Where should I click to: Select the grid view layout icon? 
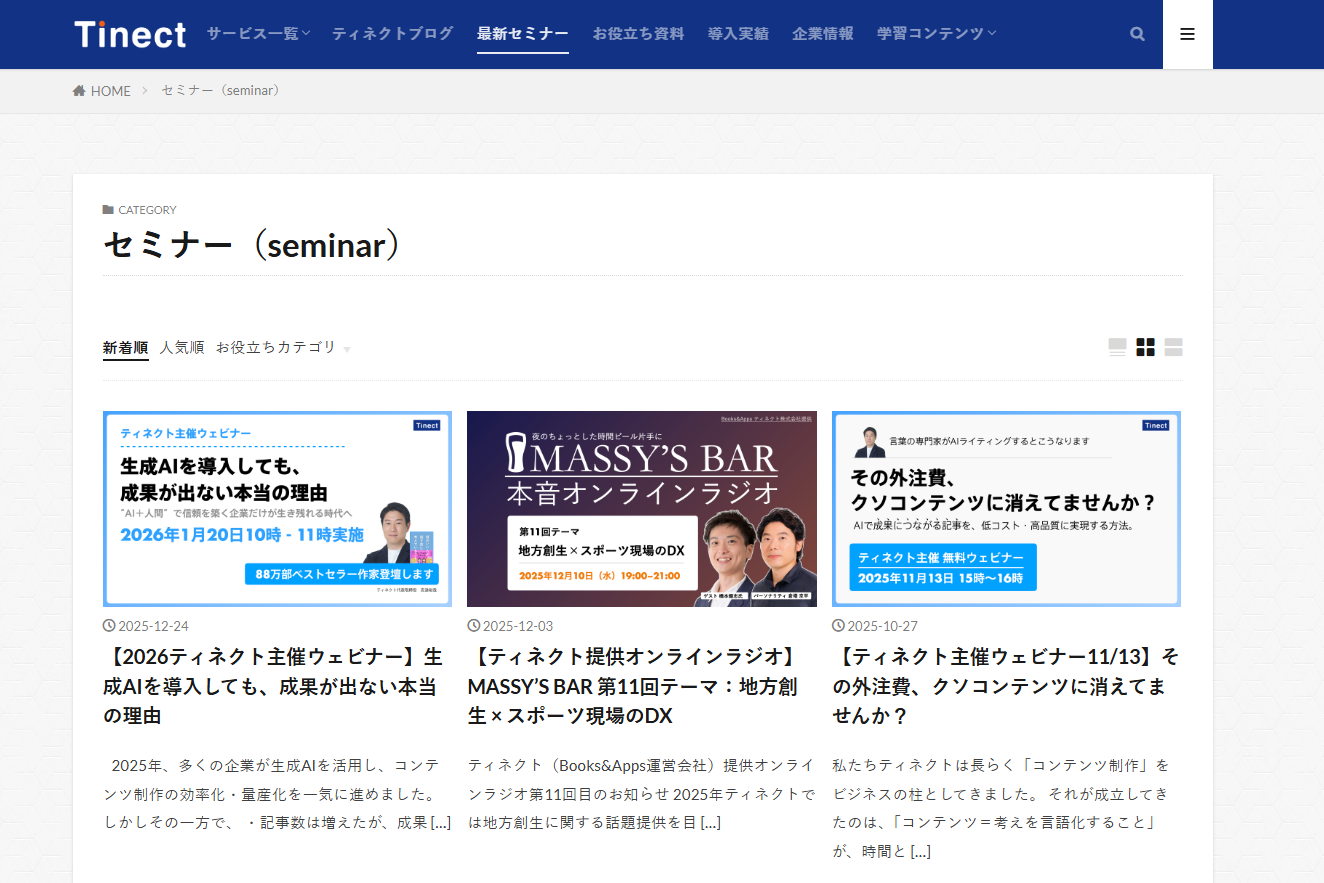tap(1145, 347)
